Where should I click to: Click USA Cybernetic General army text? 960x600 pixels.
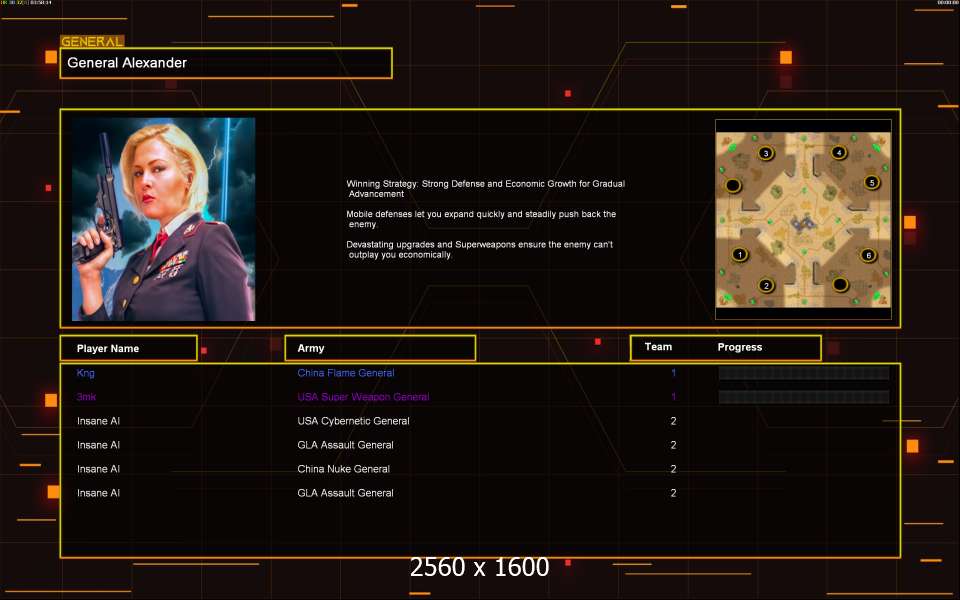coord(353,421)
